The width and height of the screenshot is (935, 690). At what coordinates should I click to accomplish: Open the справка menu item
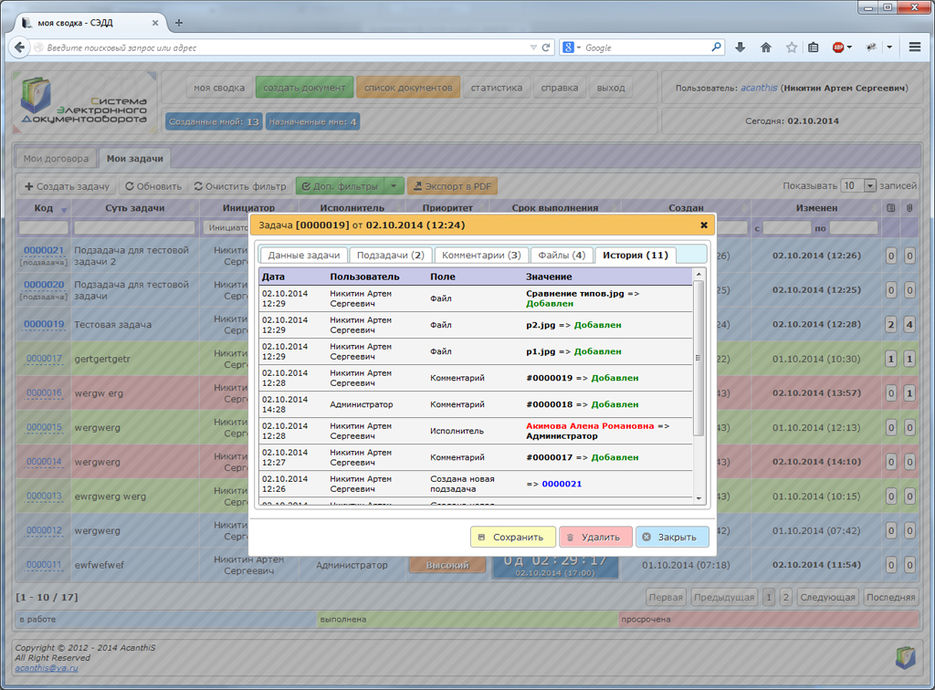tap(559, 88)
